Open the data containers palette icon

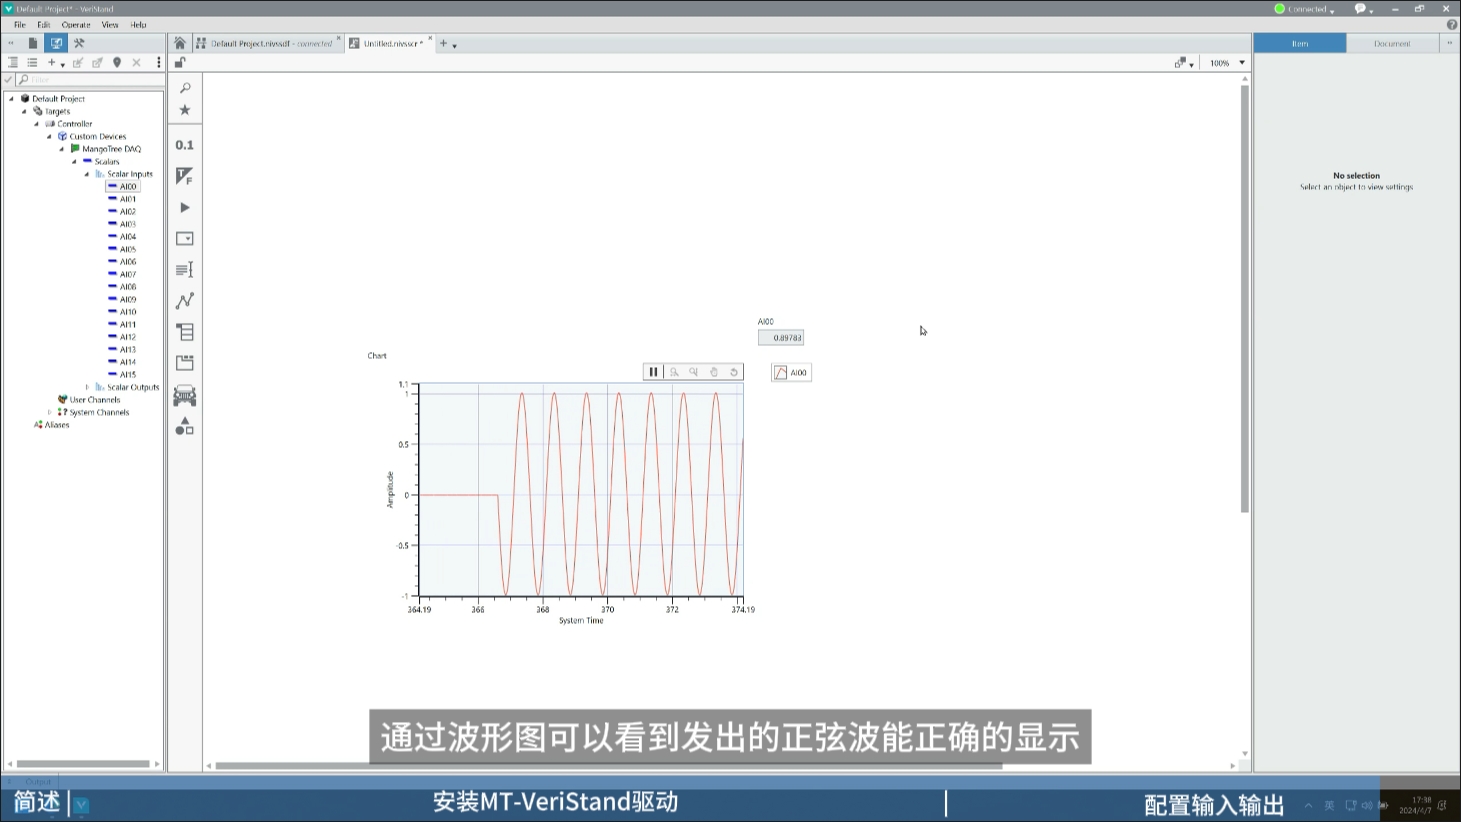click(x=185, y=332)
